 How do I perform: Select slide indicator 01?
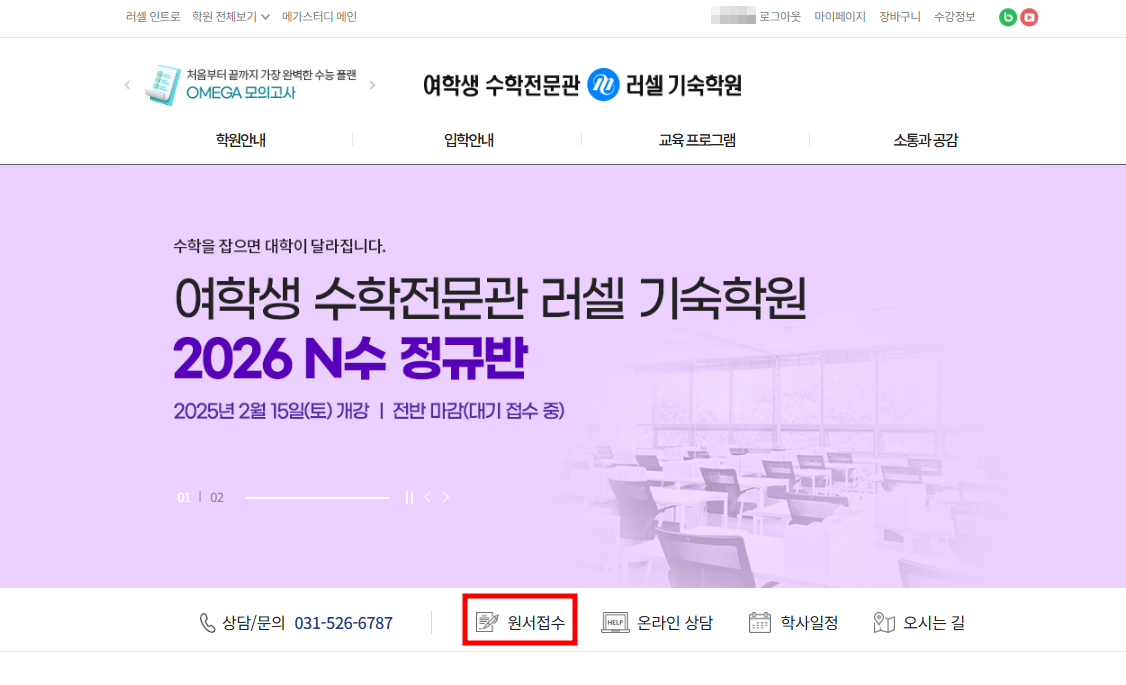[184, 498]
